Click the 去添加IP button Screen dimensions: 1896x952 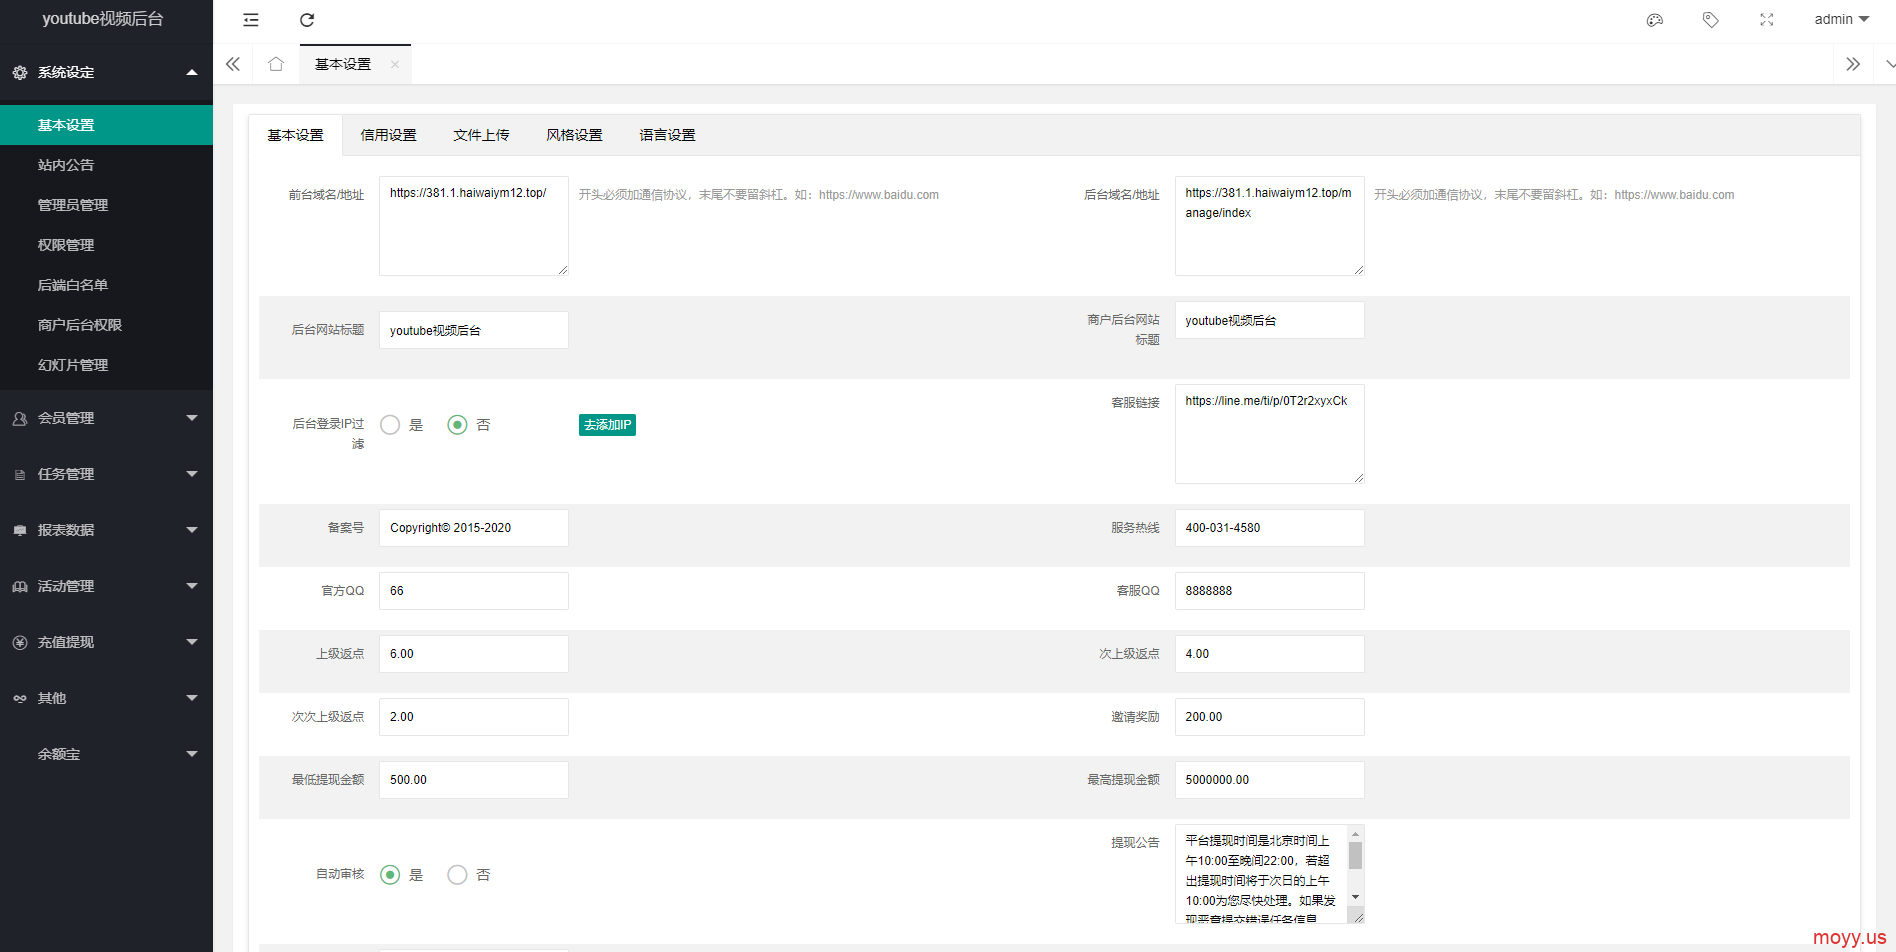coord(607,425)
